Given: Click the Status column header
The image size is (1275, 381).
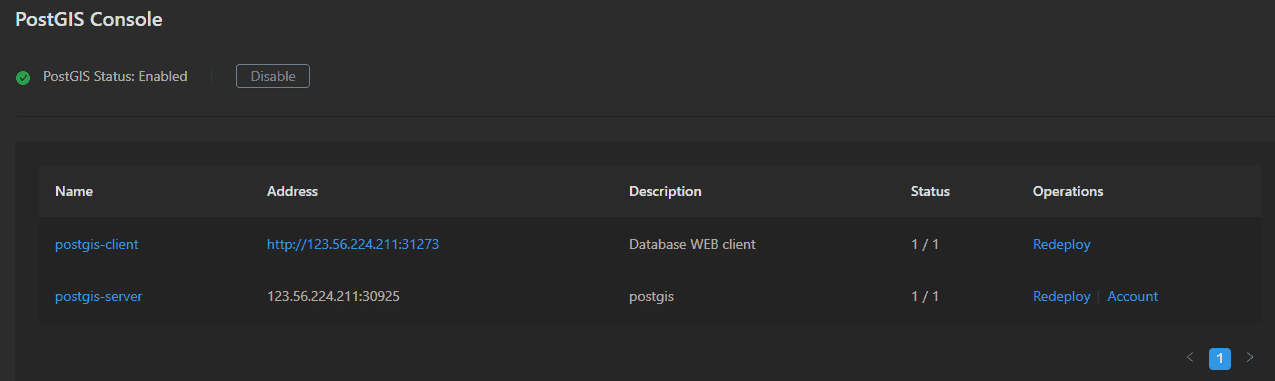Looking at the screenshot, I should click(930, 191).
